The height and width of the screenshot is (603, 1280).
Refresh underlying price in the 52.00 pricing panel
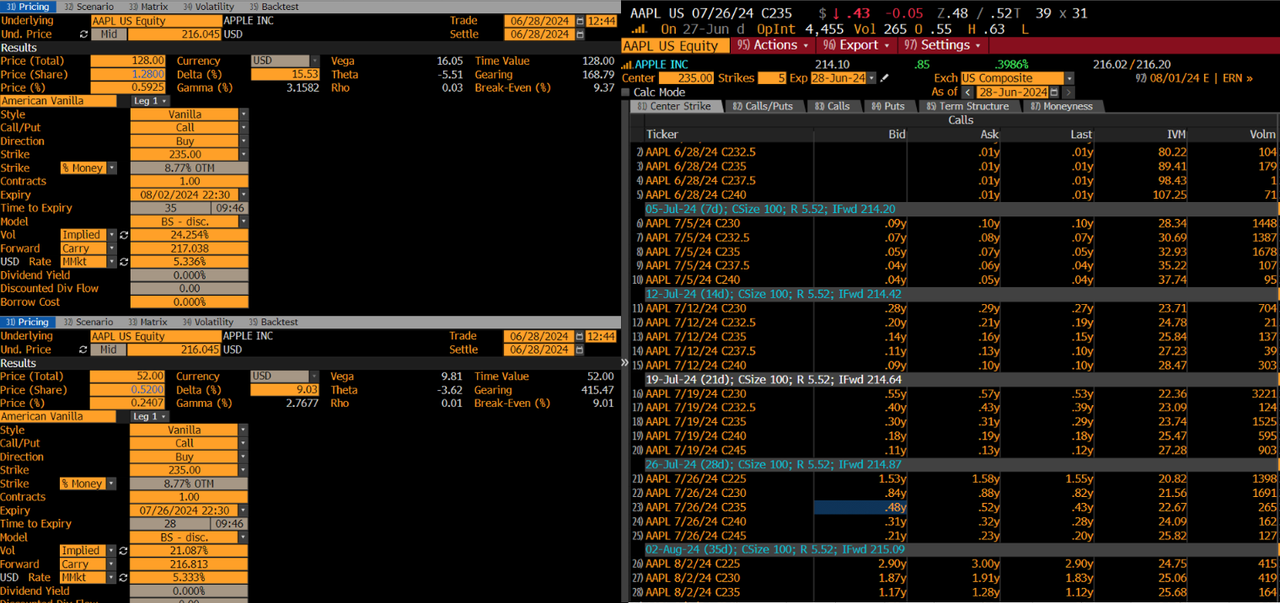pyautogui.click(x=84, y=350)
